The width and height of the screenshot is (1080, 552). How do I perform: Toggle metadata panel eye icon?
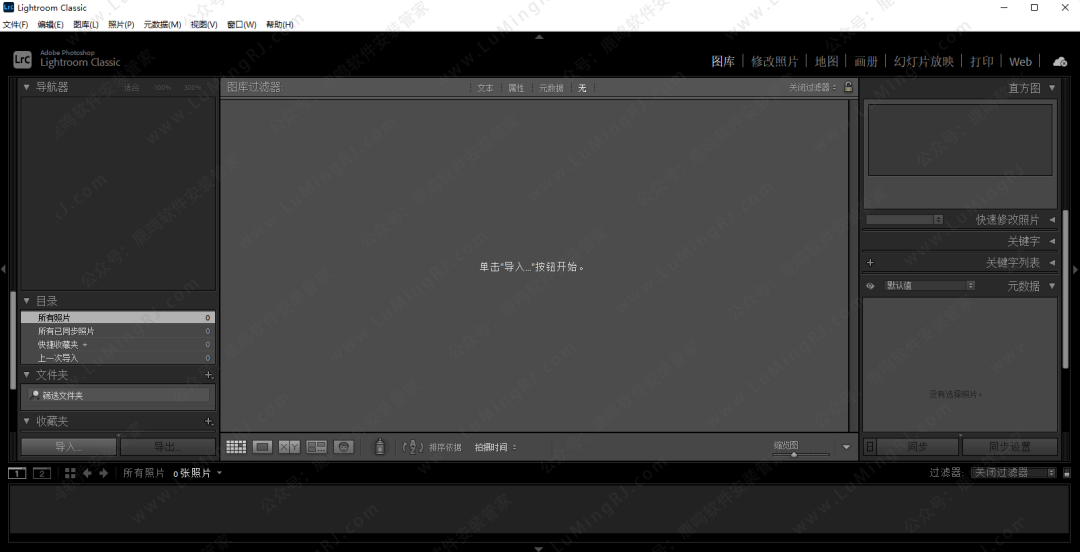[870, 286]
